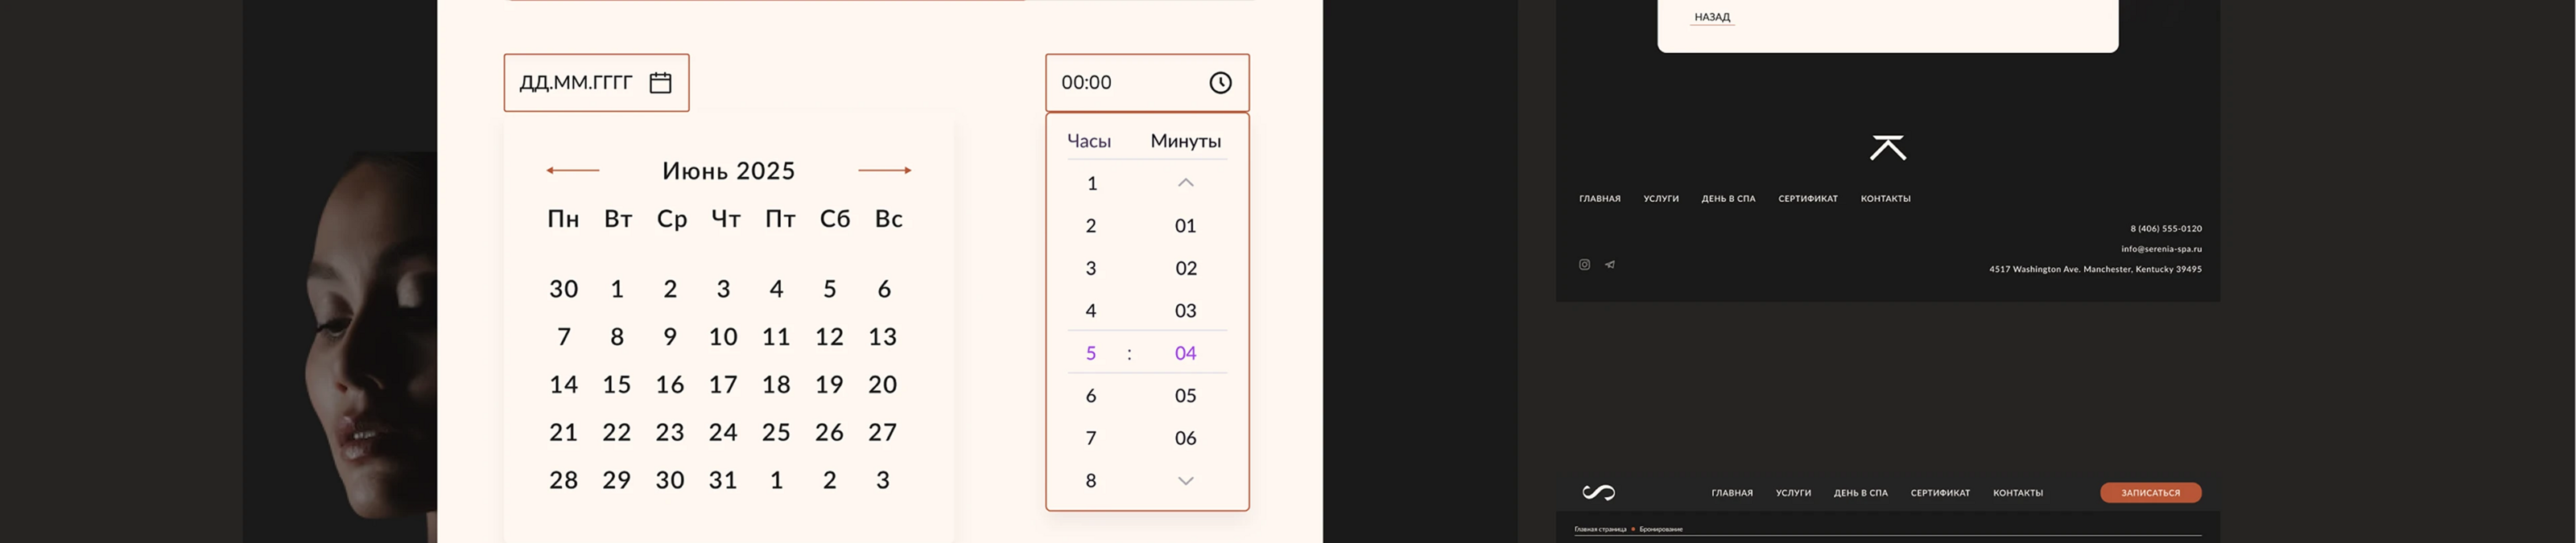
Task: Click the calendar icon in date field
Action: (x=660, y=83)
